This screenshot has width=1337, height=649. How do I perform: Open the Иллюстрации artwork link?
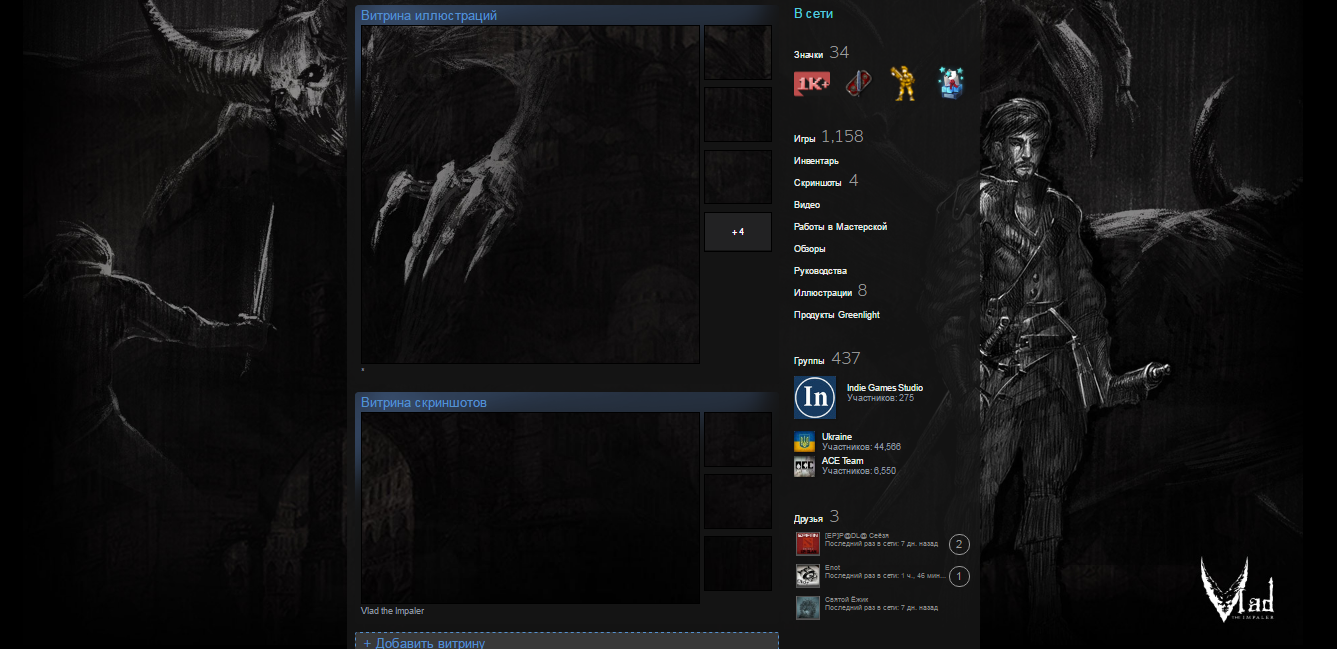(x=823, y=293)
